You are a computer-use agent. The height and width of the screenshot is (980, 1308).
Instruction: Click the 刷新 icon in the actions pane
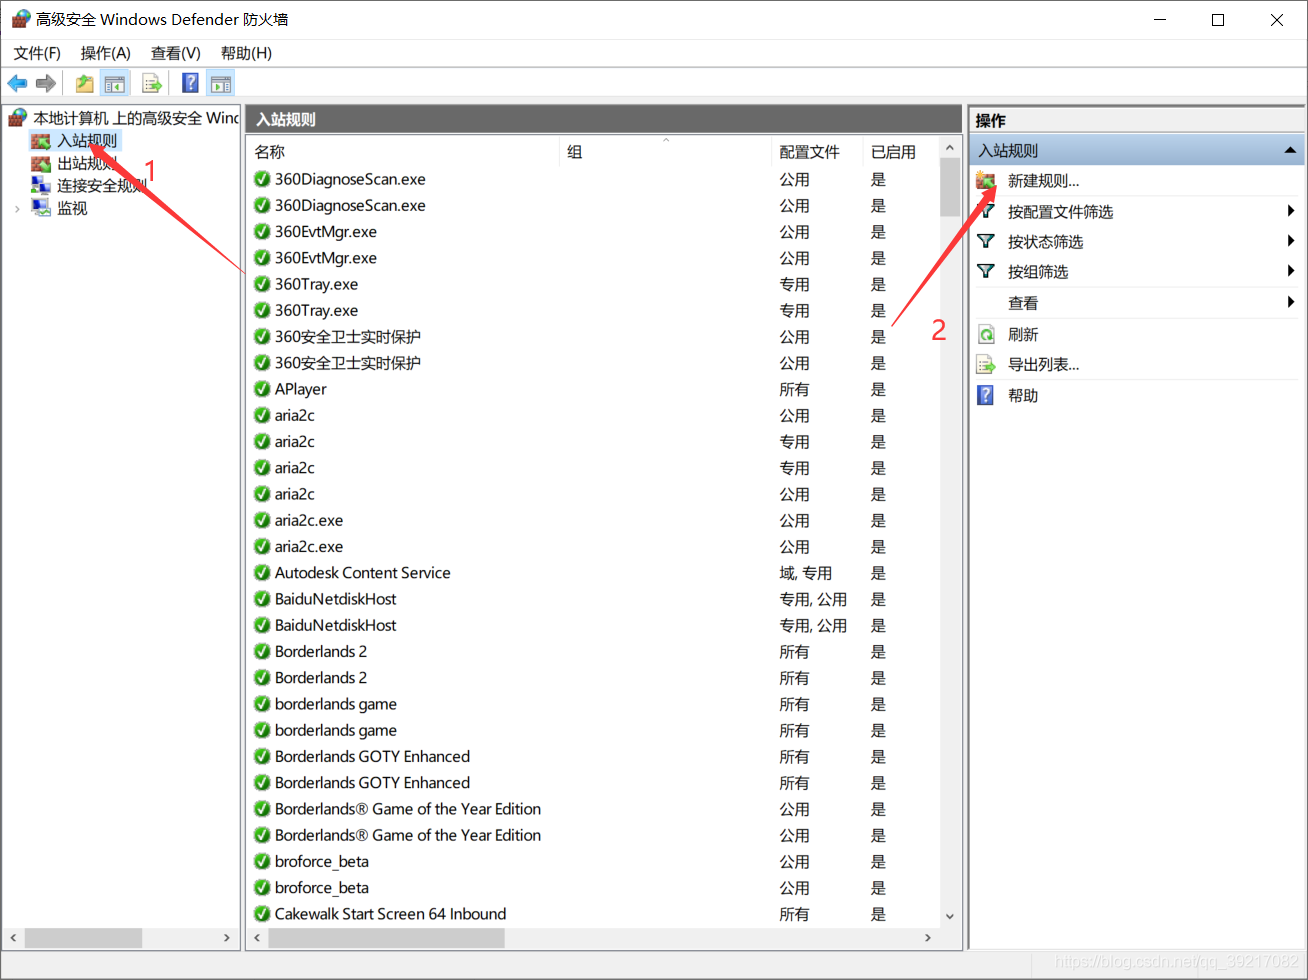click(986, 334)
